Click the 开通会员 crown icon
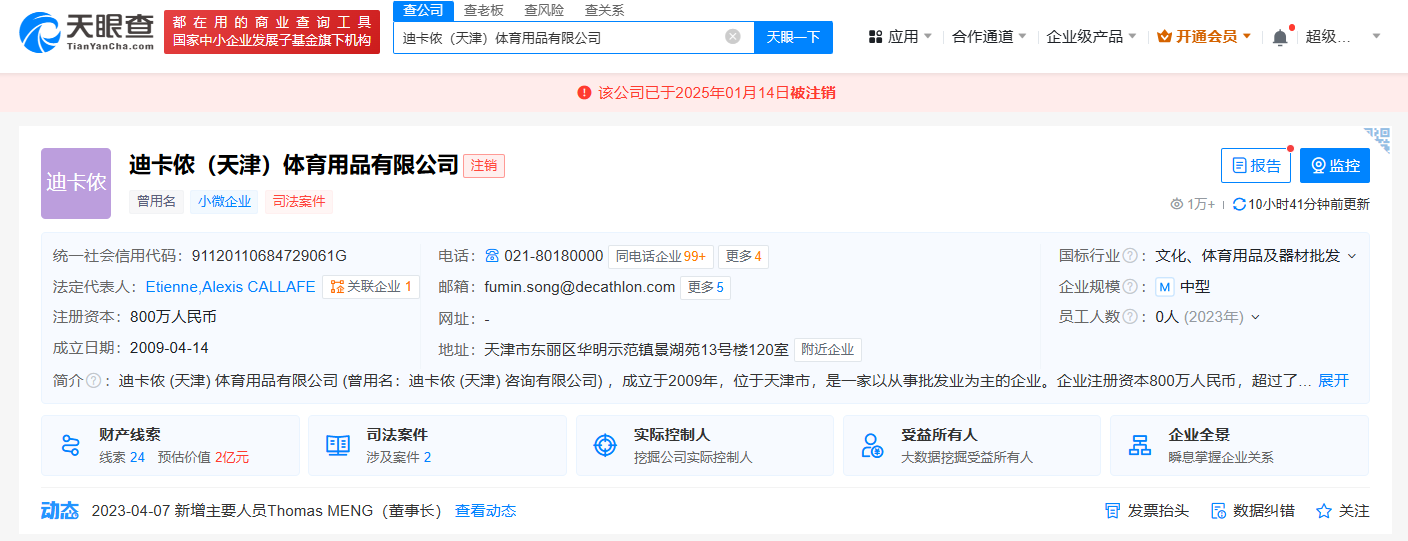This screenshot has width=1408, height=541. pos(1164,37)
